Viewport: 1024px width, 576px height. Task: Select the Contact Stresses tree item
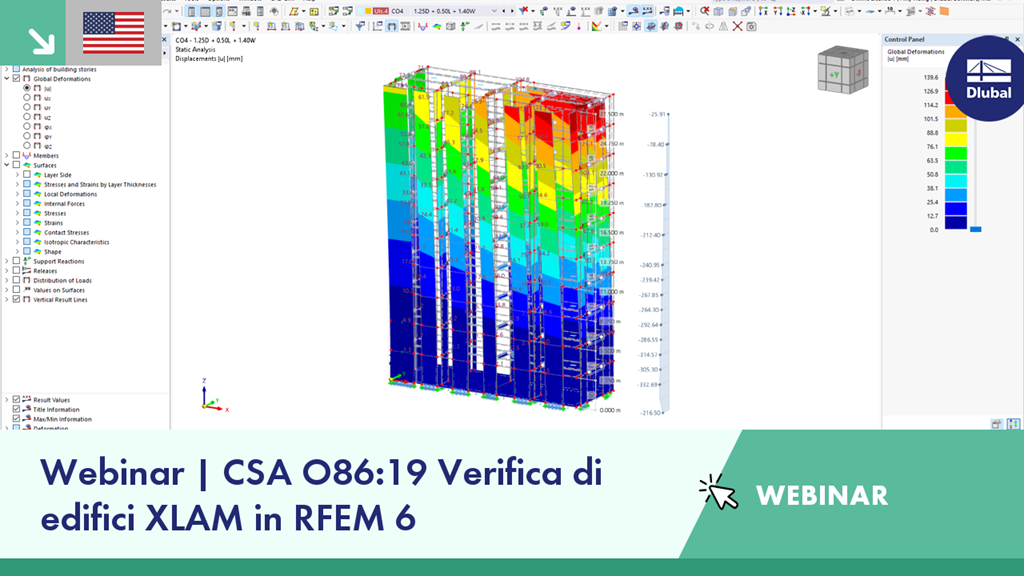click(67, 232)
